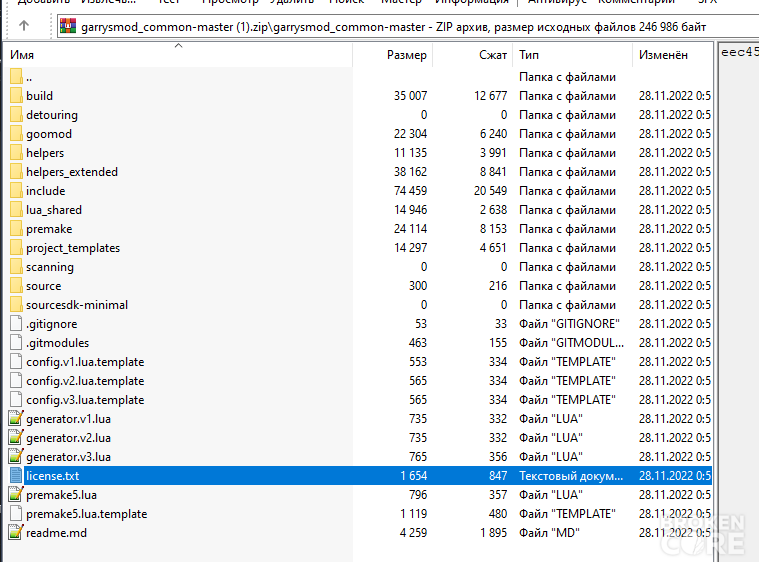Click modified date of source folder

tap(674, 286)
